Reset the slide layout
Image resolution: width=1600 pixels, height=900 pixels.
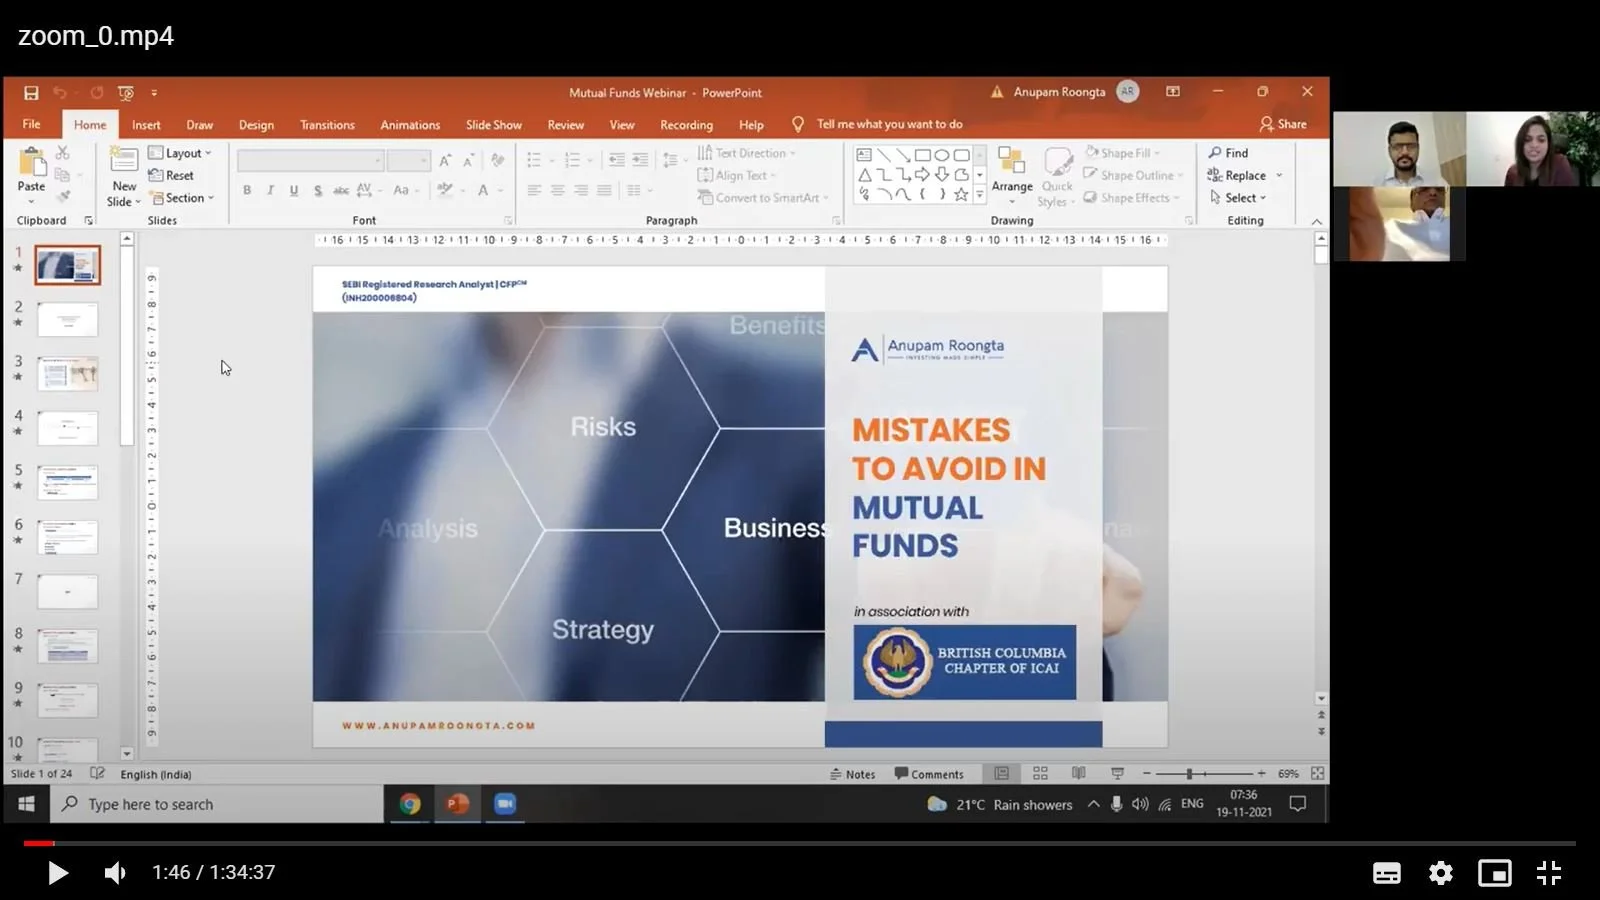pyautogui.click(x=171, y=175)
